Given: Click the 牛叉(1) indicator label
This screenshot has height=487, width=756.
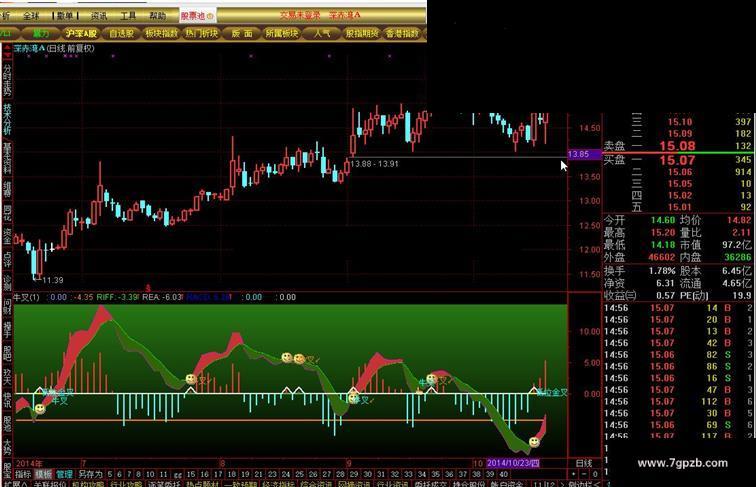Looking at the screenshot, I should [x=27, y=297].
